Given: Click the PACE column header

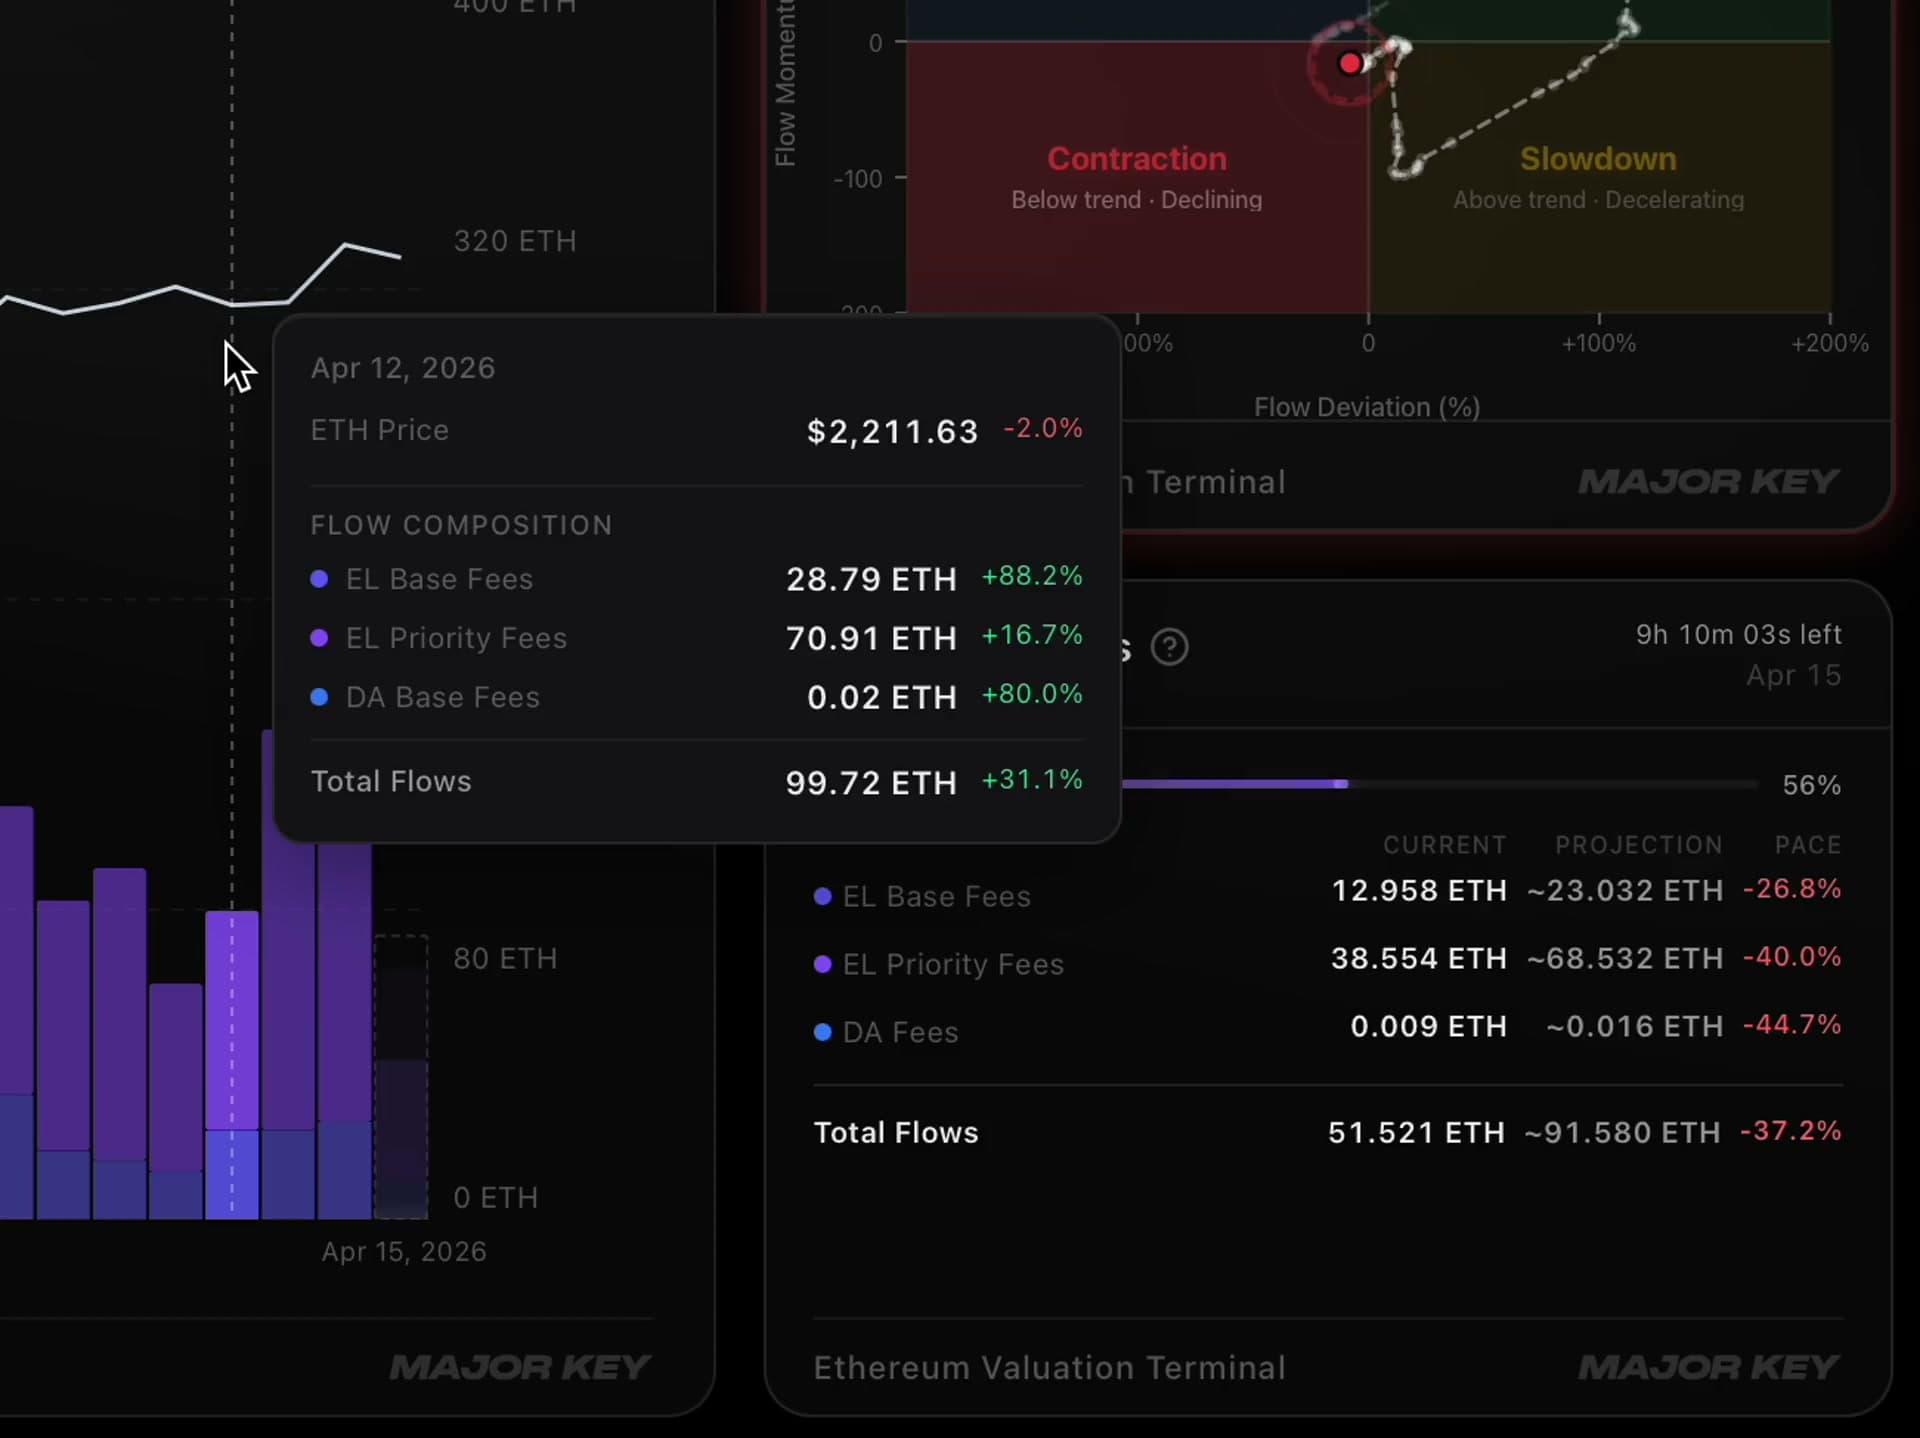Looking at the screenshot, I should pyautogui.click(x=1808, y=845).
